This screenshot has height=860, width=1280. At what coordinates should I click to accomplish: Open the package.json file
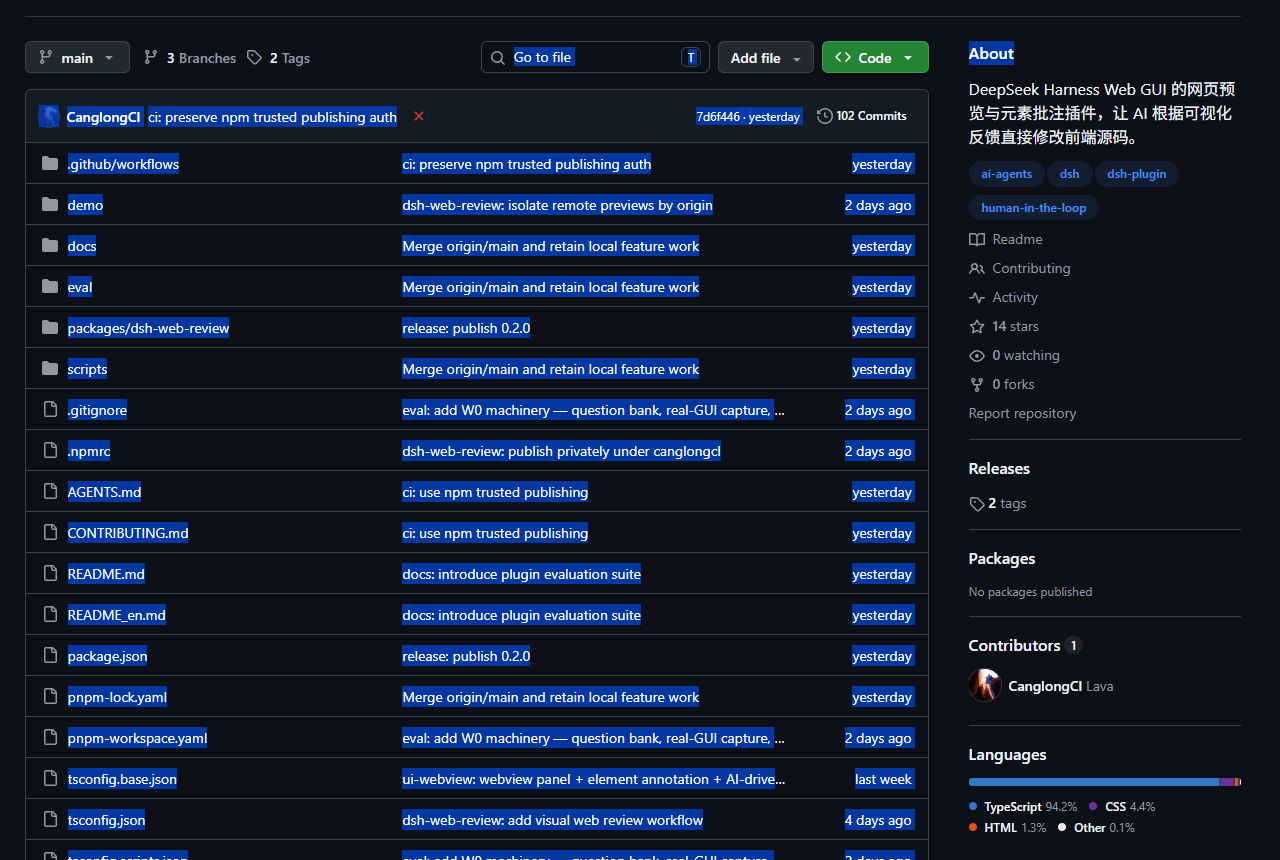(x=108, y=656)
